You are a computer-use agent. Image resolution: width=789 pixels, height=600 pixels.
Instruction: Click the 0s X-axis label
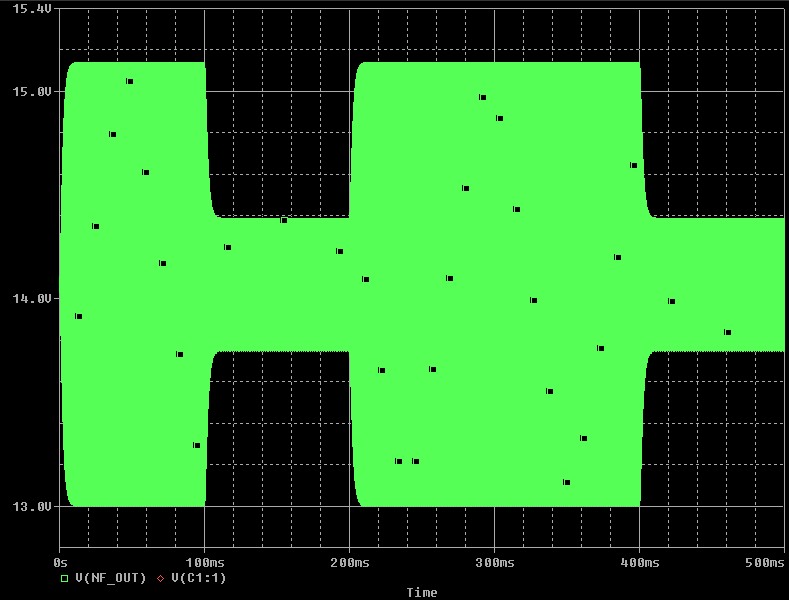click(60, 562)
